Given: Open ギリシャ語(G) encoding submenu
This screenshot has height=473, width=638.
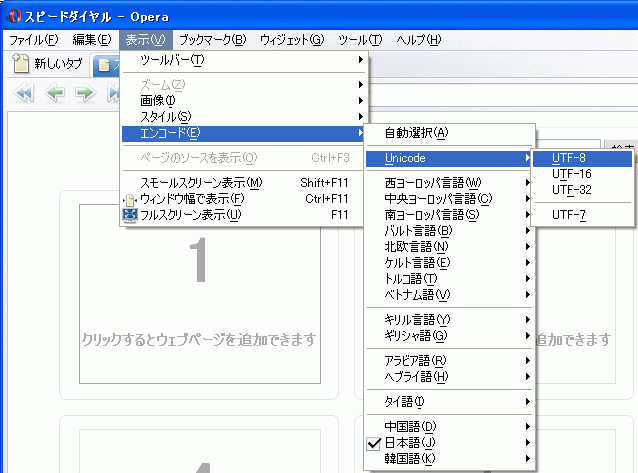Looking at the screenshot, I should [x=449, y=336].
